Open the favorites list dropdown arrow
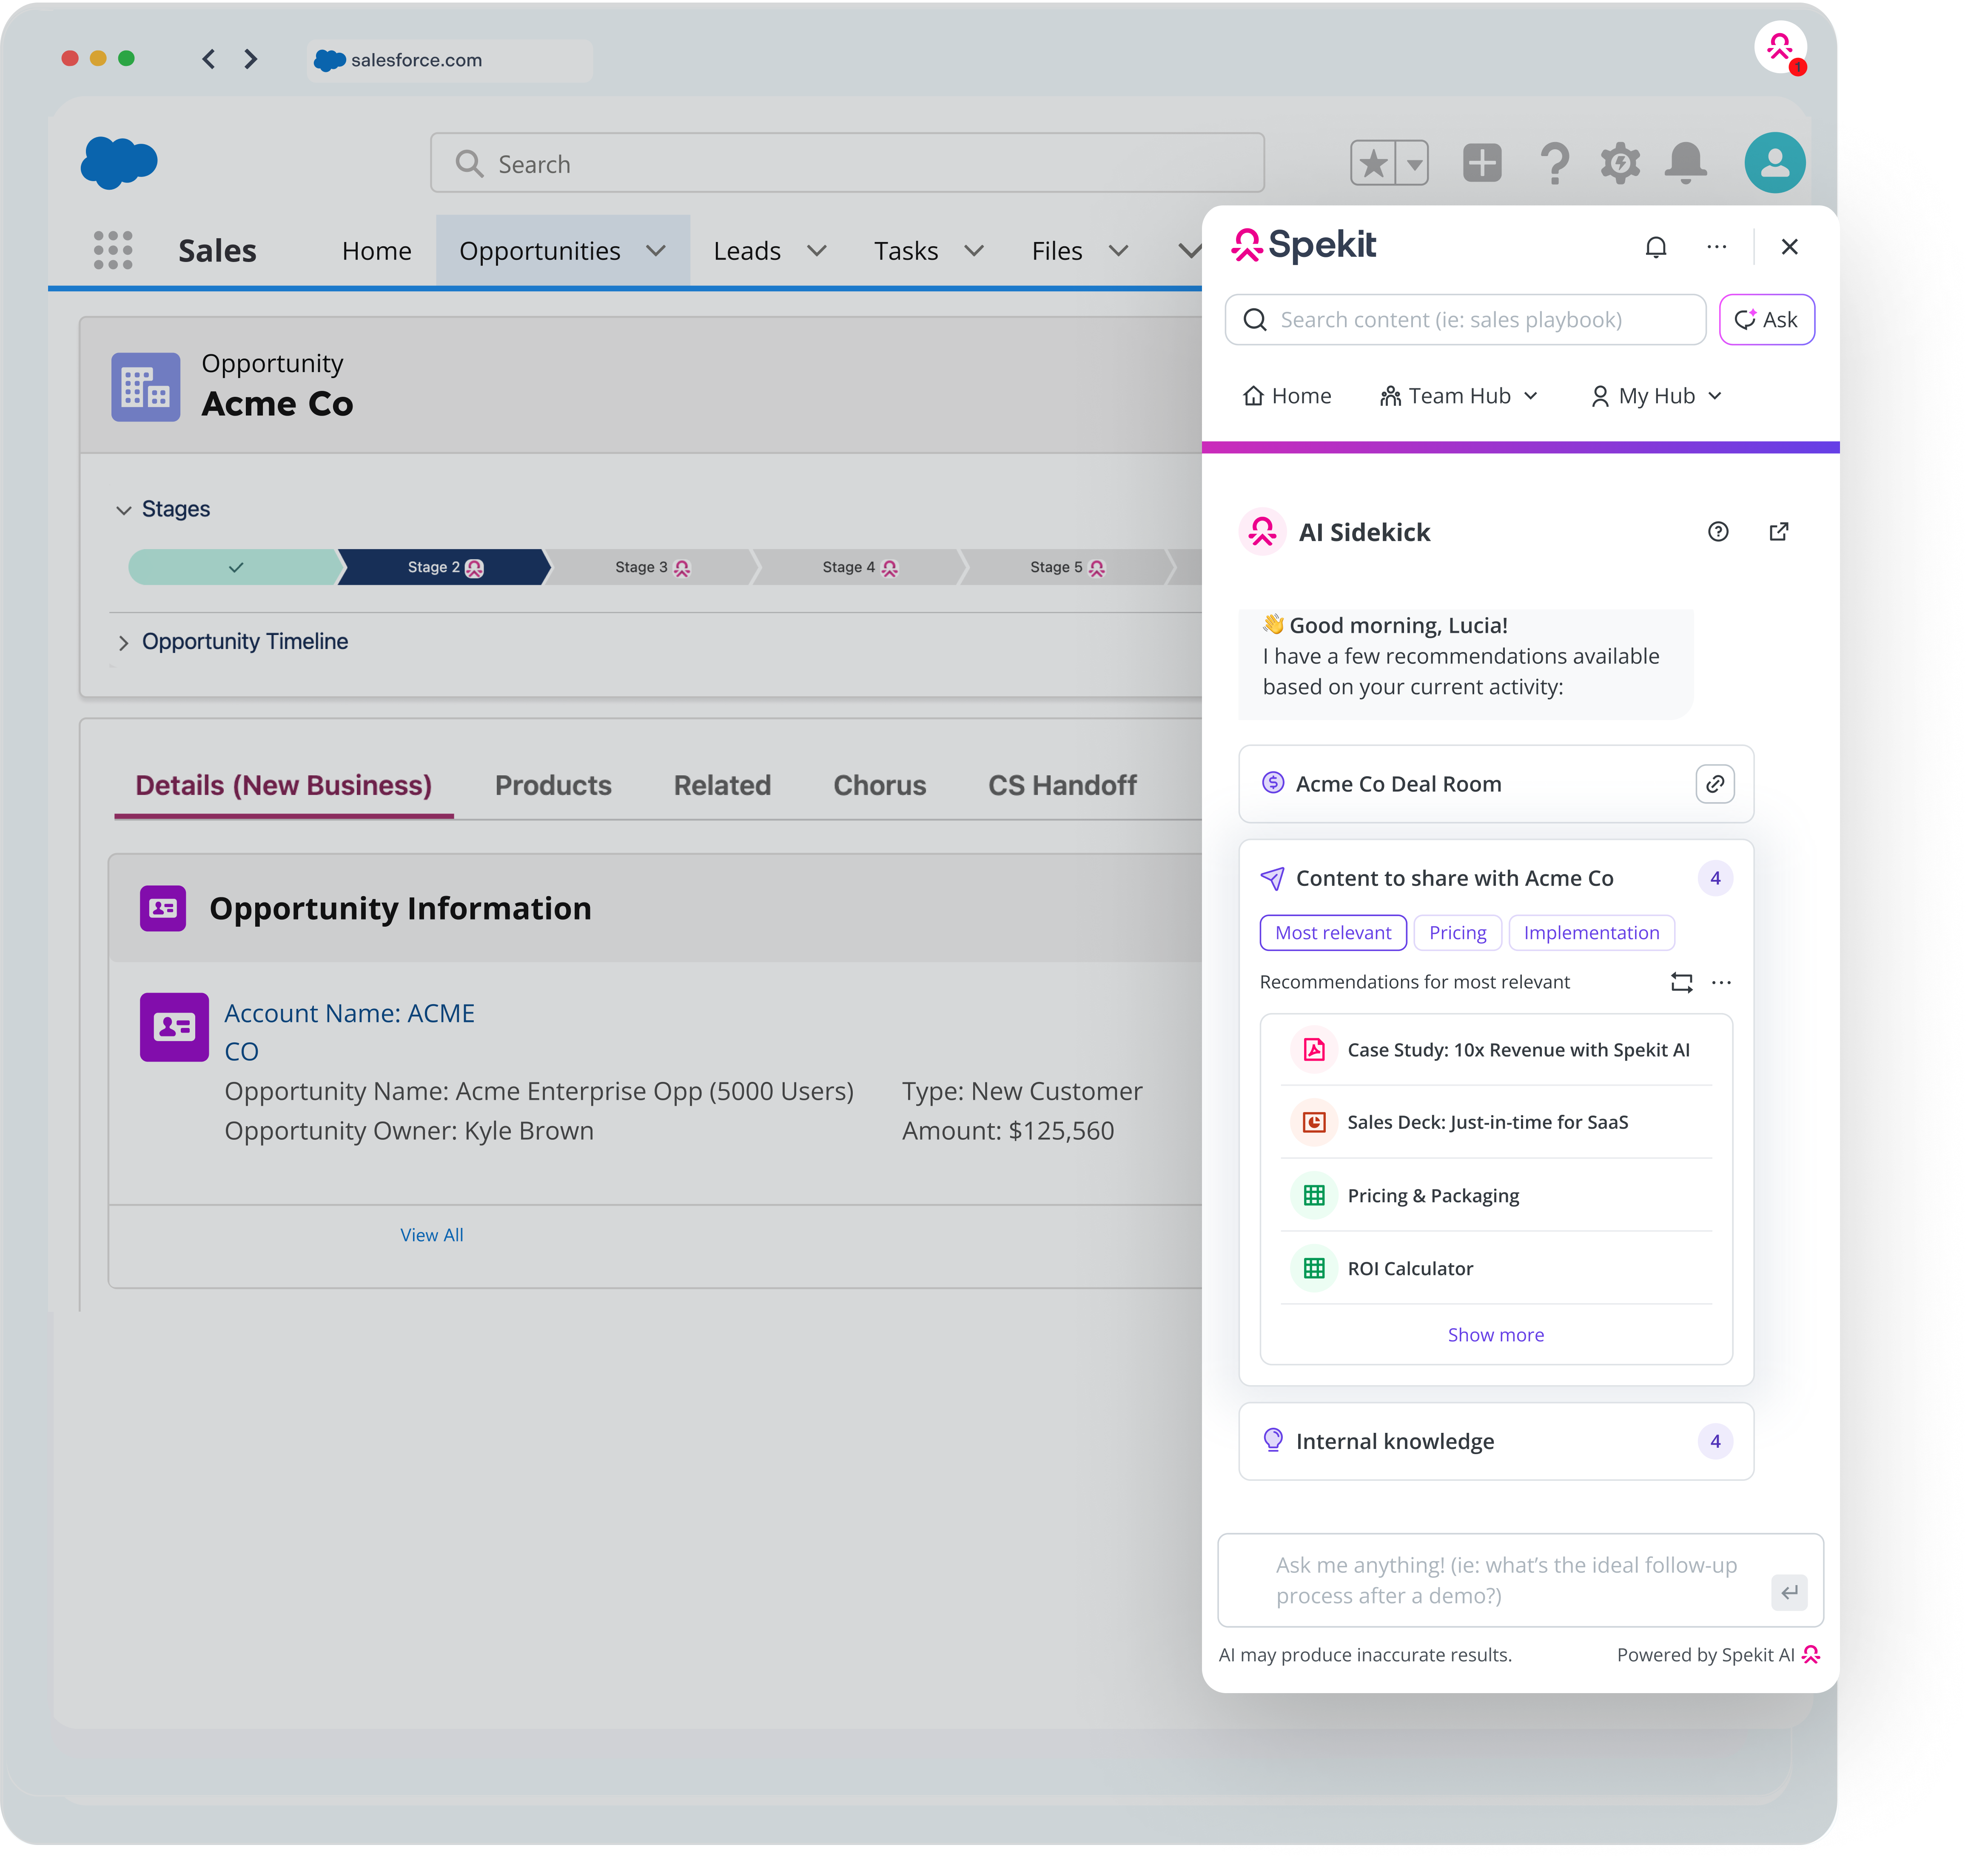 (1414, 163)
